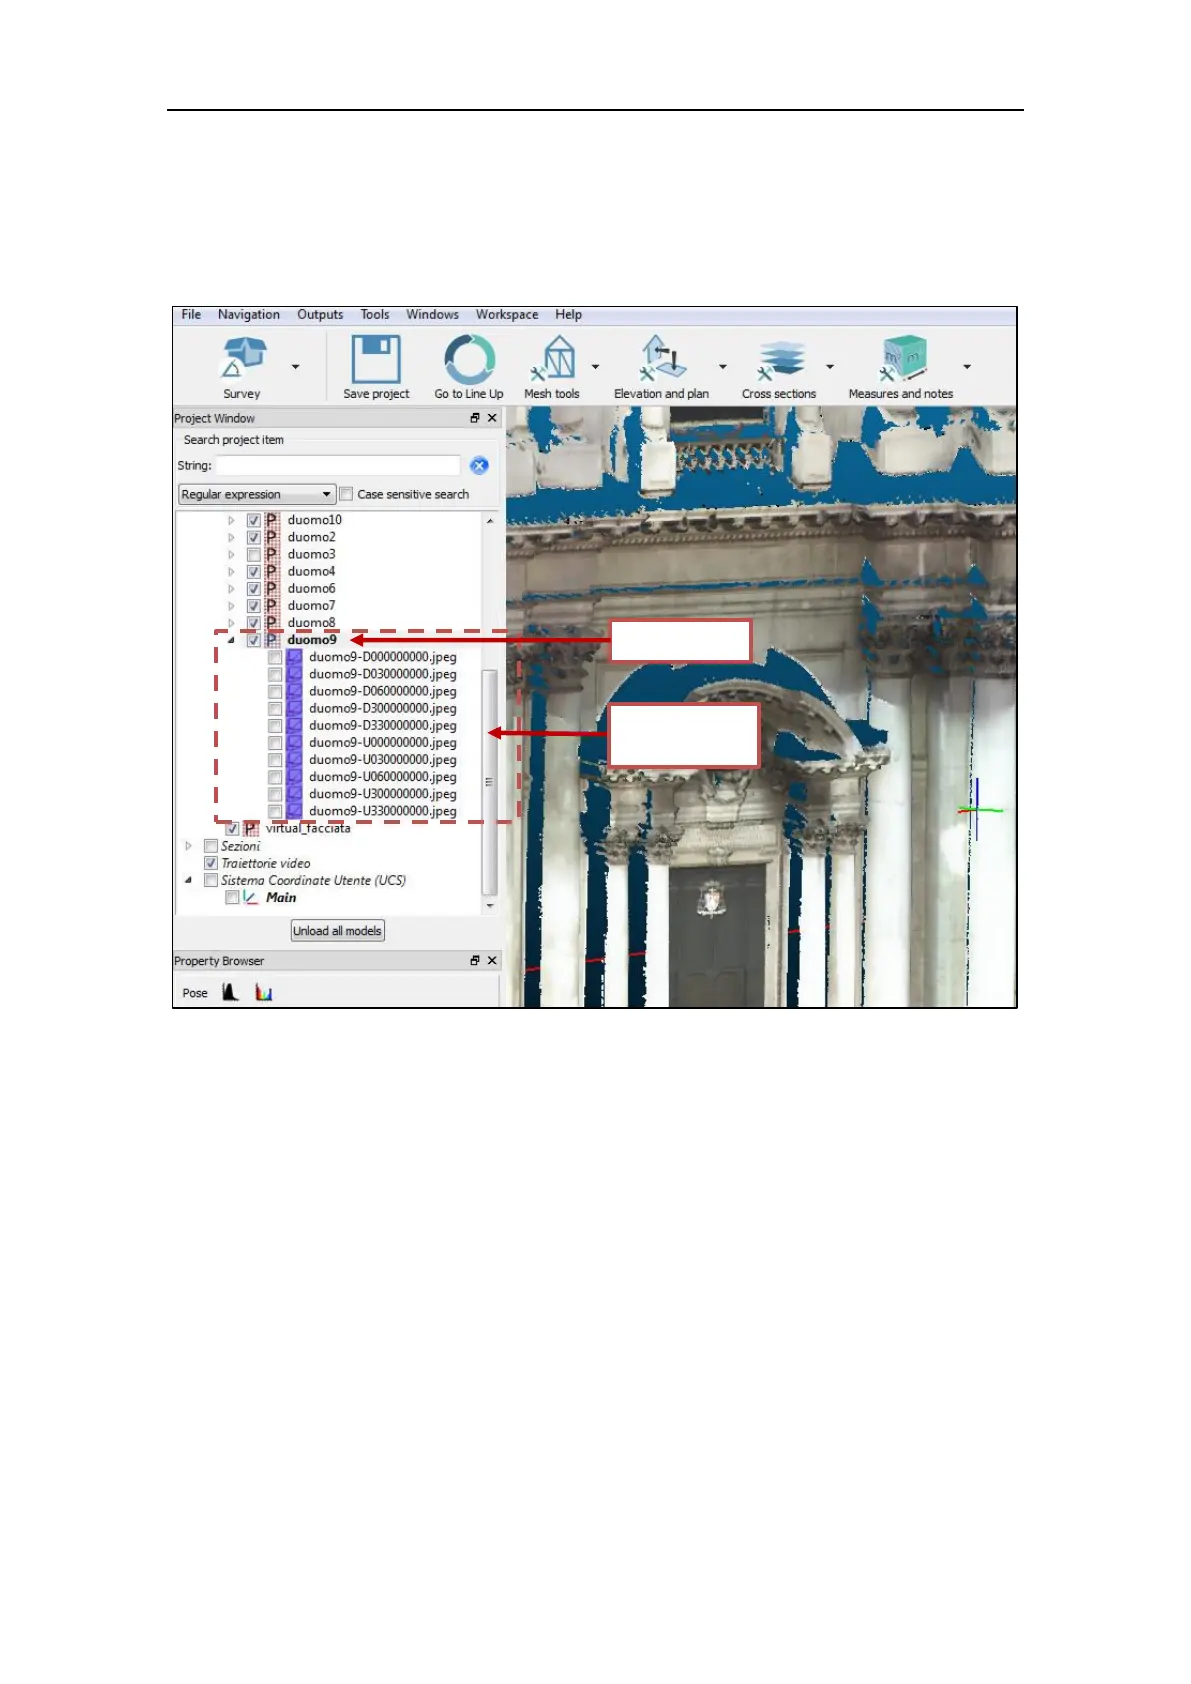1191x1684 pixels.
Task: Open the Workspace menu
Action: [x=507, y=314]
